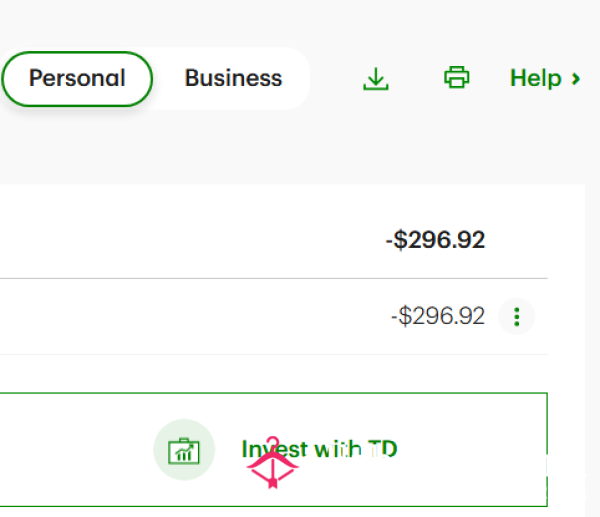The height and width of the screenshot is (517, 600).
Task: Click the printer icon
Action: coord(457,78)
